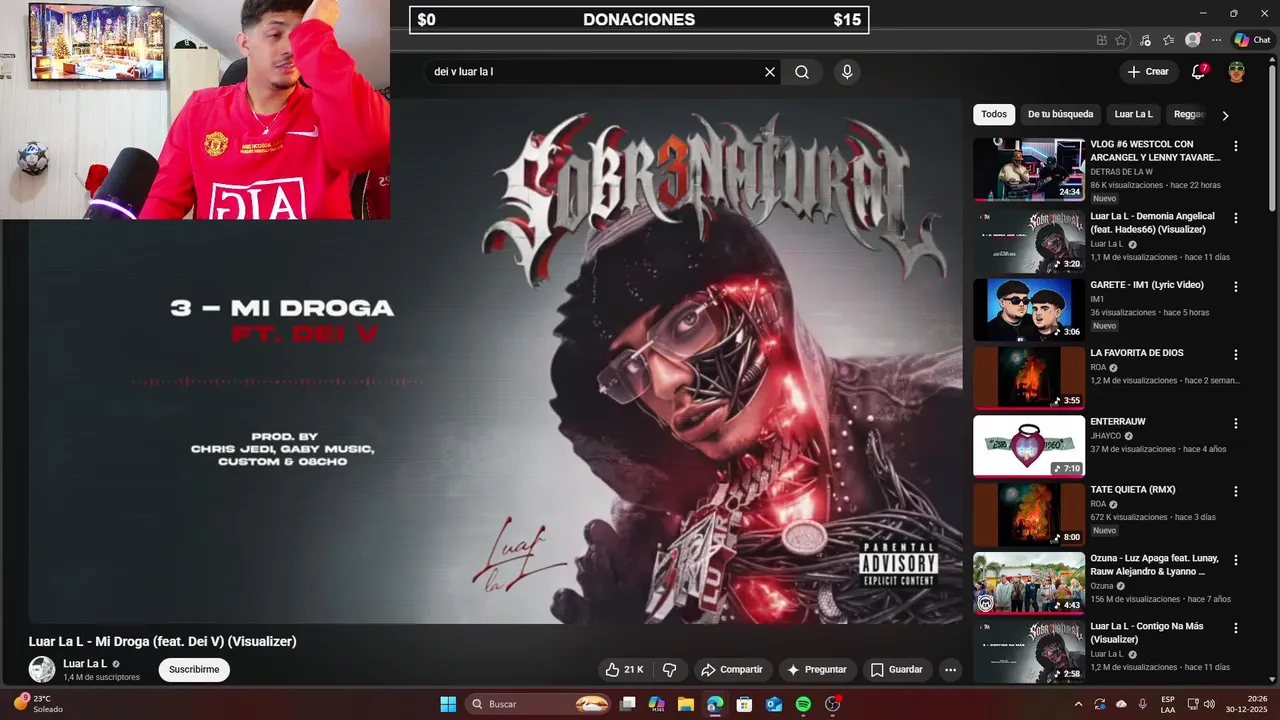This screenshot has width=1280, height=720.
Task: Play LA FAVORITA DE DIOS thumbnail
Action: (x=1029, y=378)
